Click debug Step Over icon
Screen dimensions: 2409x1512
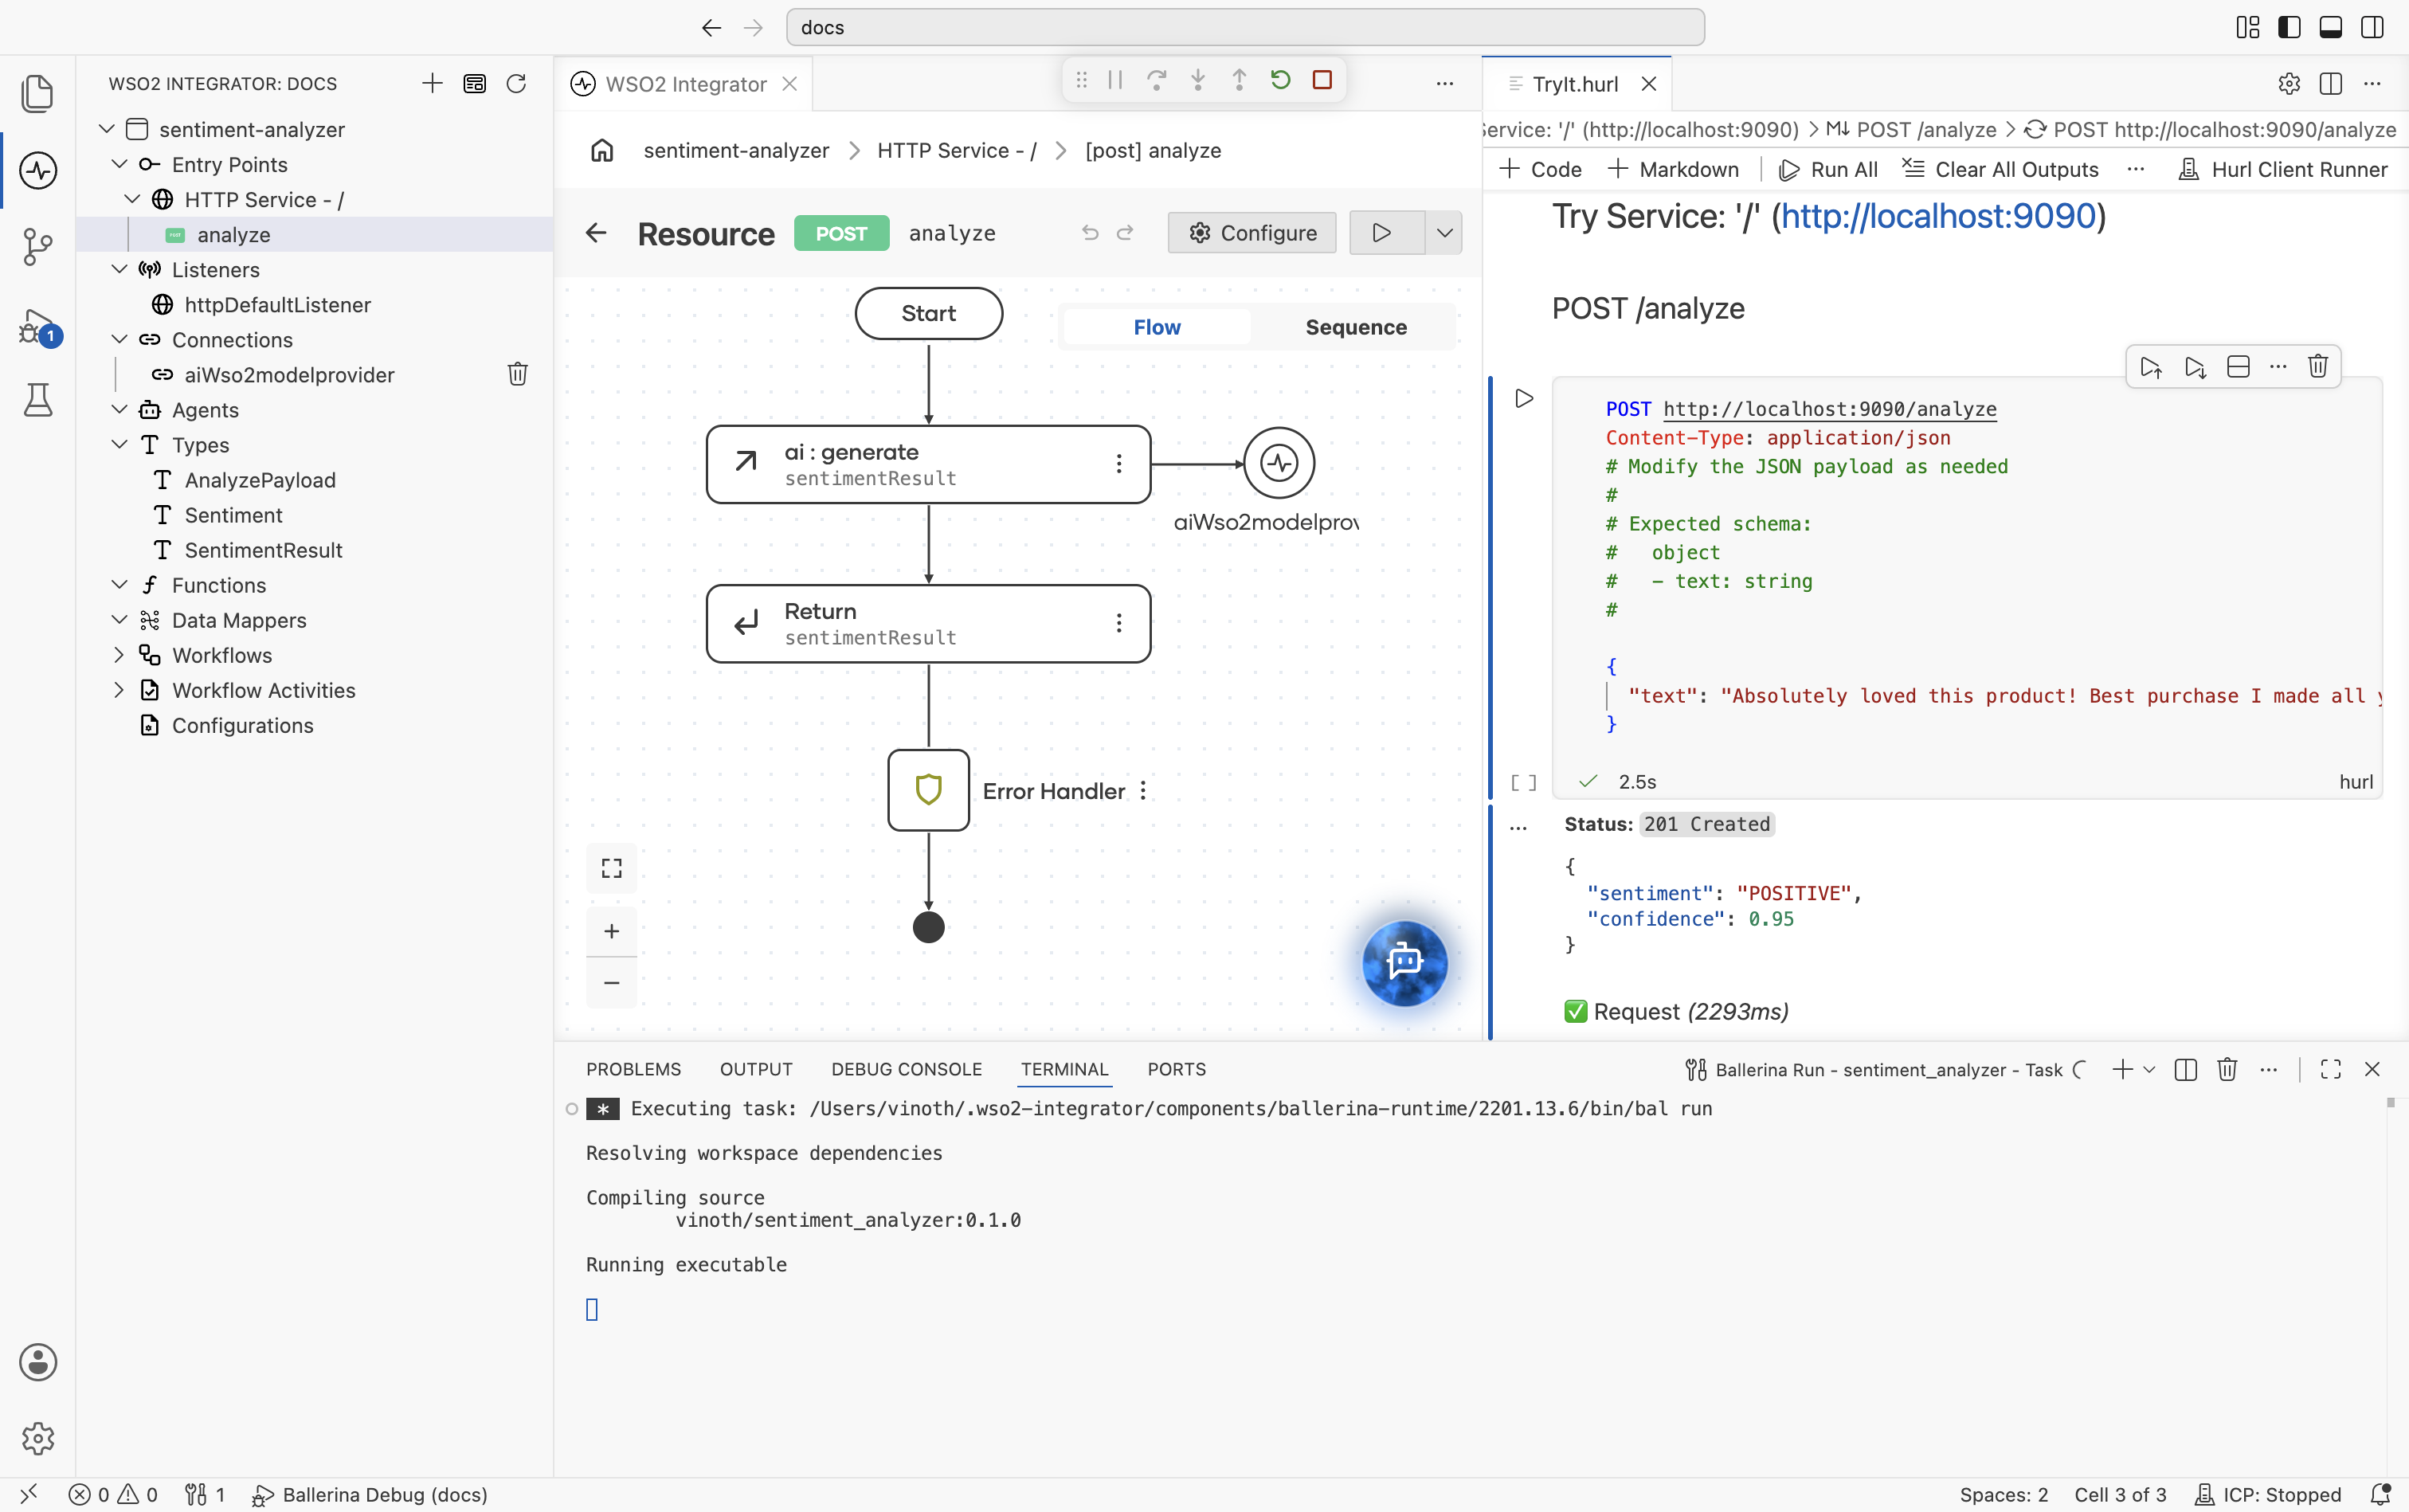point(1156,80)
